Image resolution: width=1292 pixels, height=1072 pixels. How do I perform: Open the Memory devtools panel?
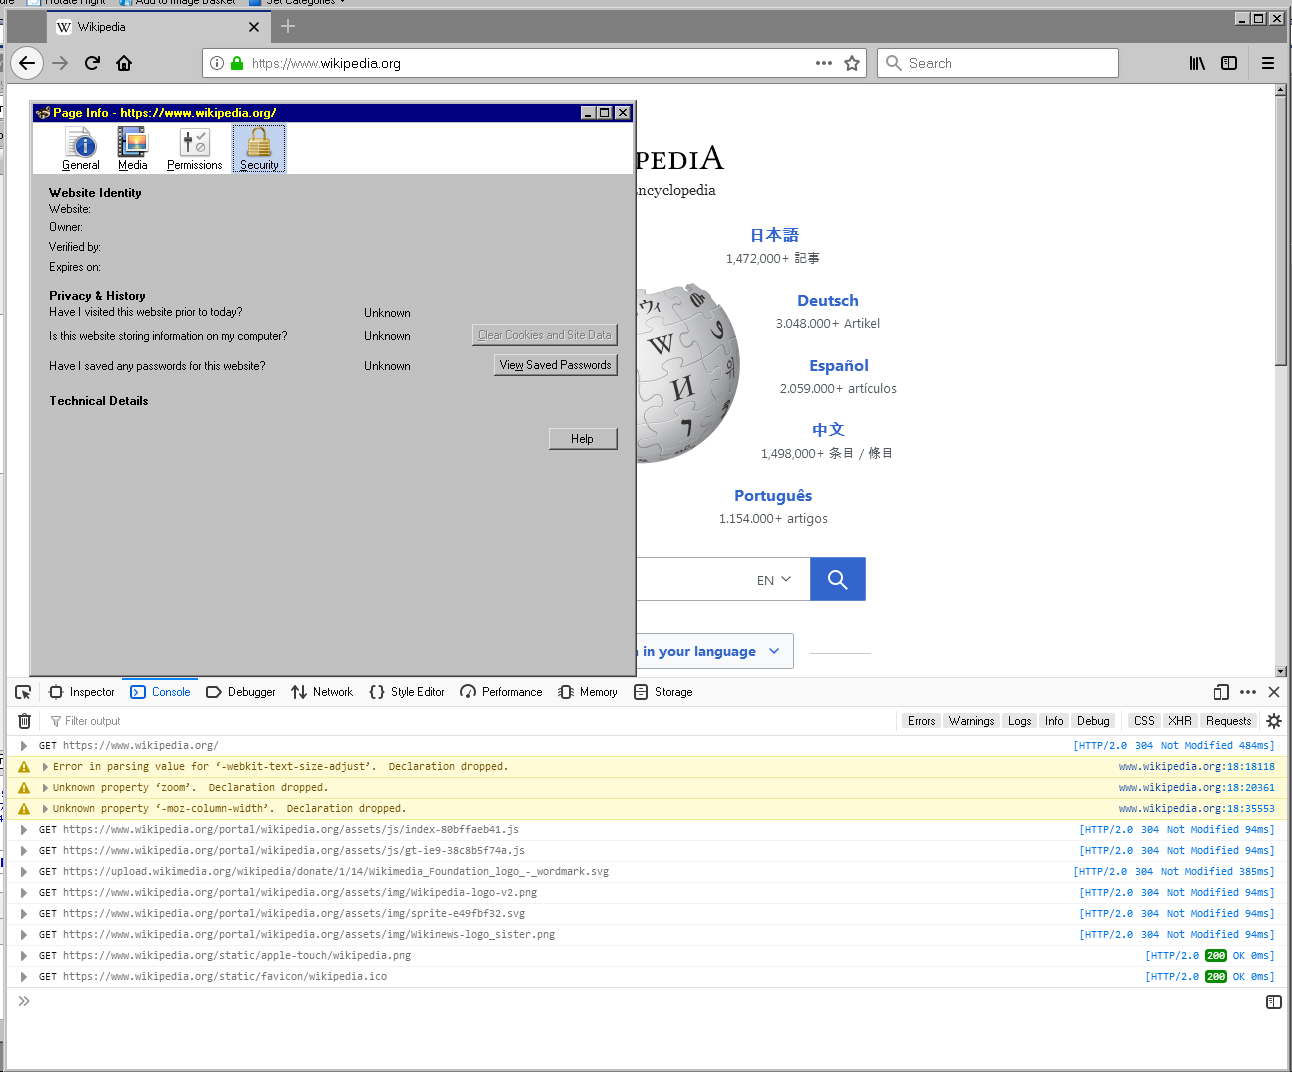point(588,692)
